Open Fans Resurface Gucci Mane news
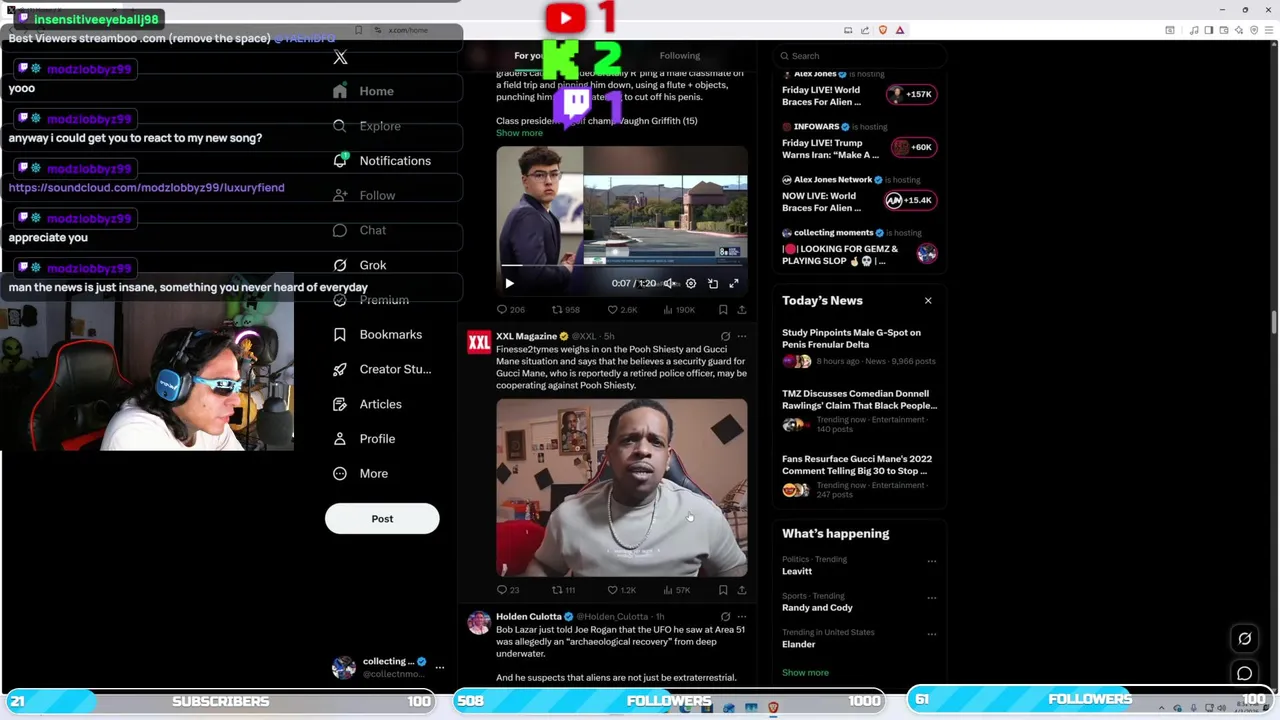1280x720 pixels. pos(860,477)
